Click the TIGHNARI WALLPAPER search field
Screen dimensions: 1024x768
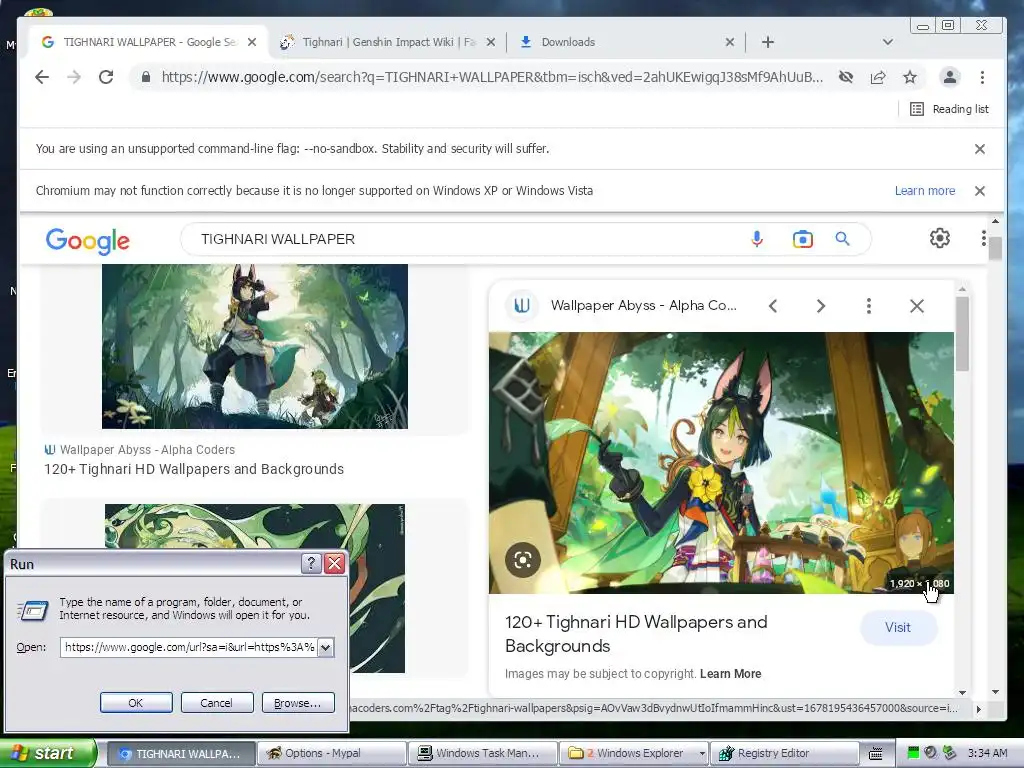pos(457,239)
